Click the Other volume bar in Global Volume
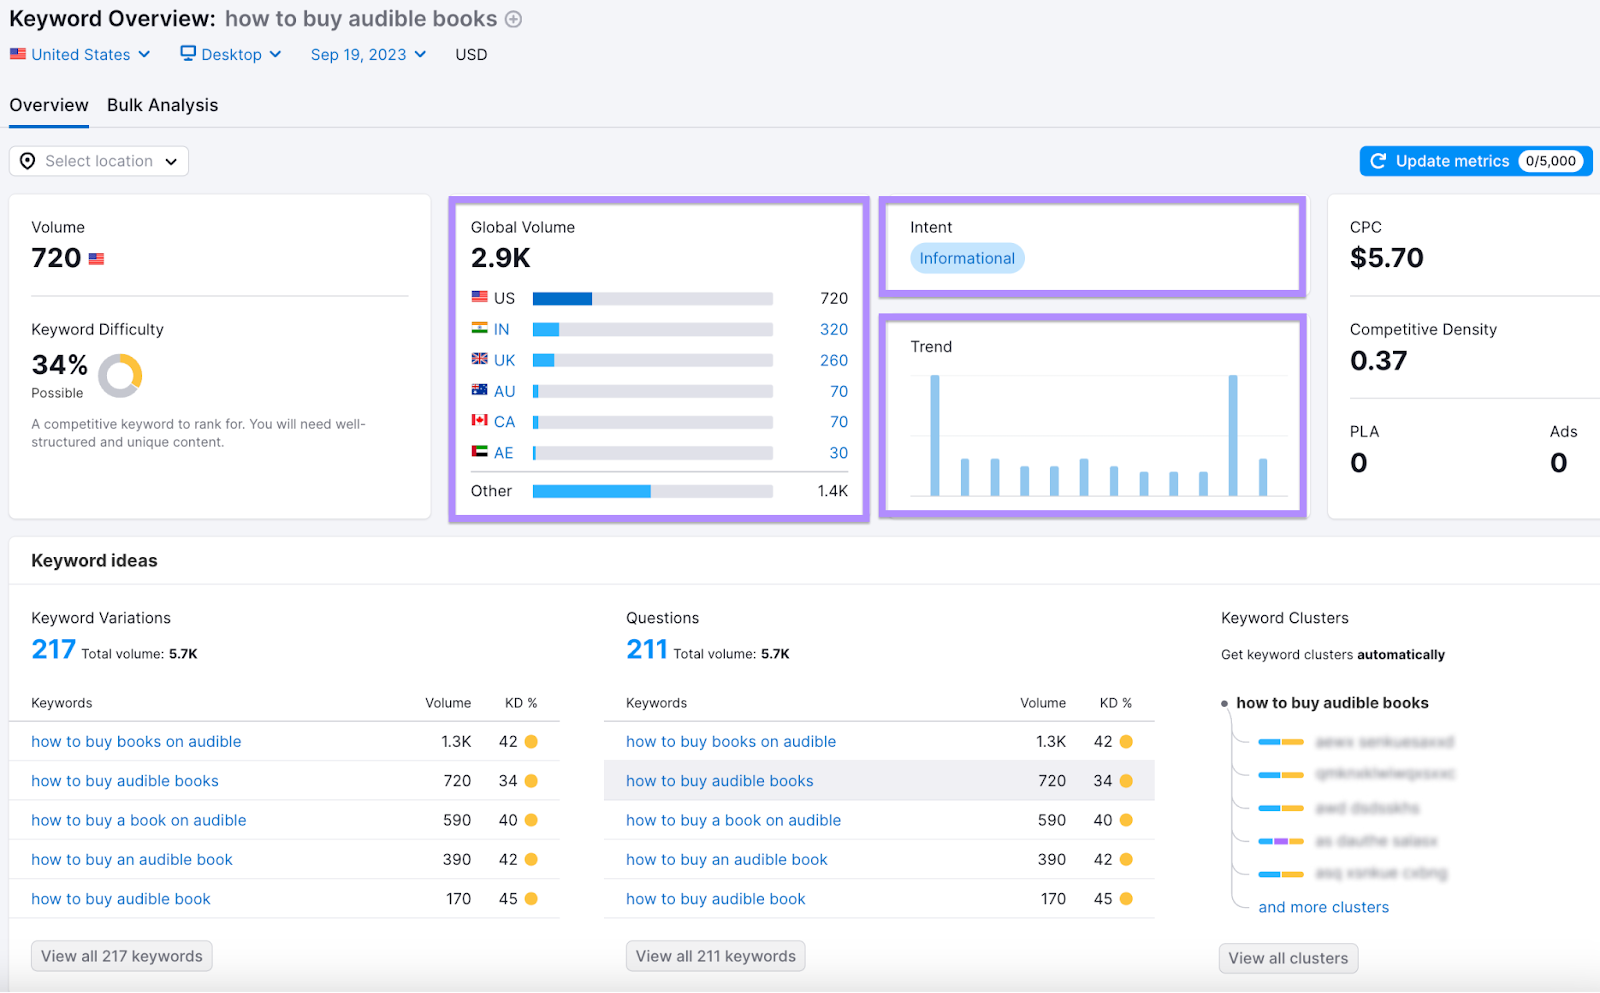Viewport: 1600px width, 993px height. point(590,491)
